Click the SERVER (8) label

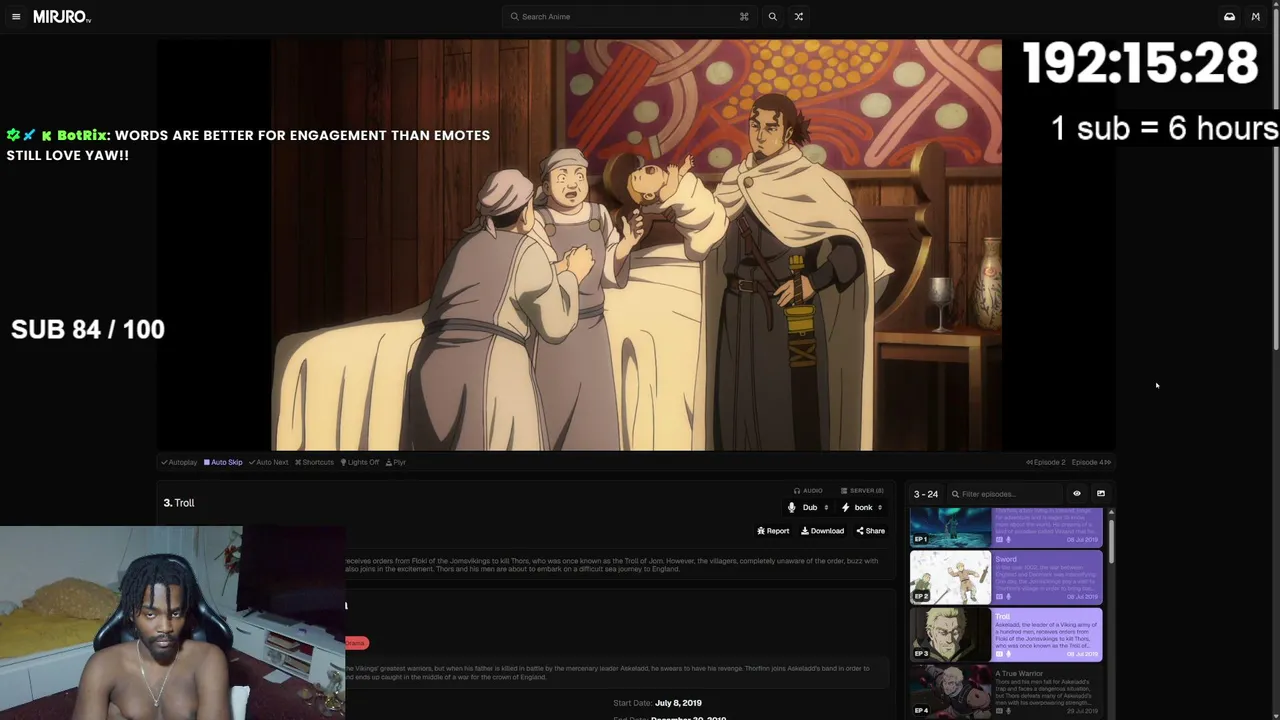862,491
